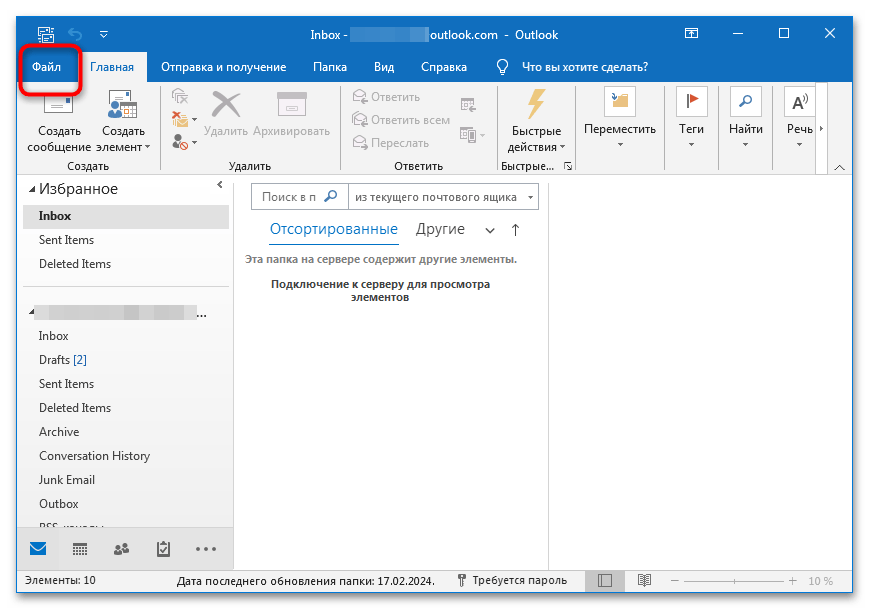The height and width of the screenshot is (609, 869).
Task: Open the Archive folder
Action: [126, 432]
